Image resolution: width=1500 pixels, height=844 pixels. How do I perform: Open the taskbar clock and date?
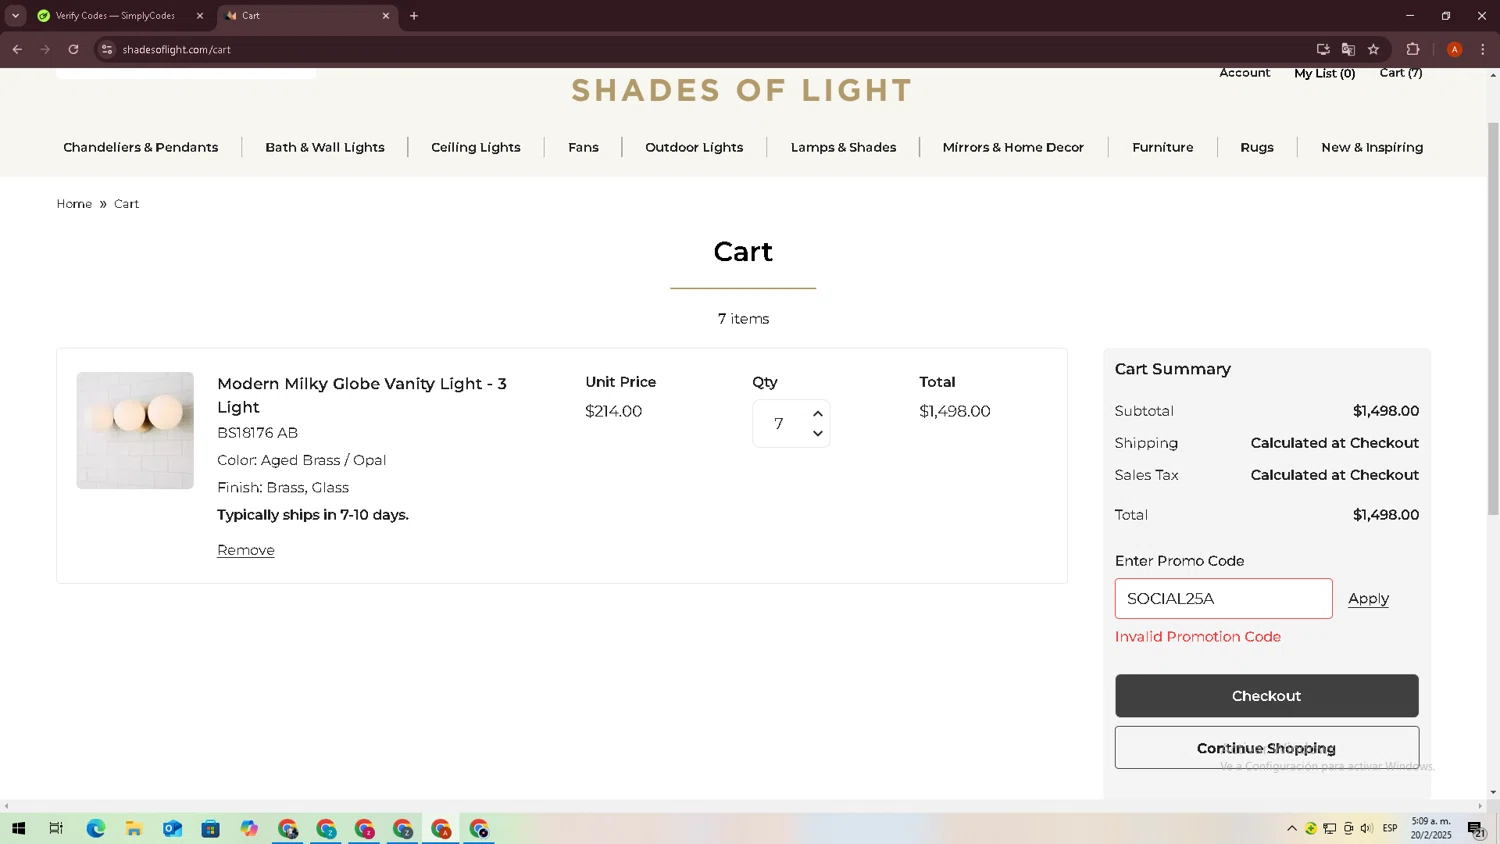[1431, 828]
